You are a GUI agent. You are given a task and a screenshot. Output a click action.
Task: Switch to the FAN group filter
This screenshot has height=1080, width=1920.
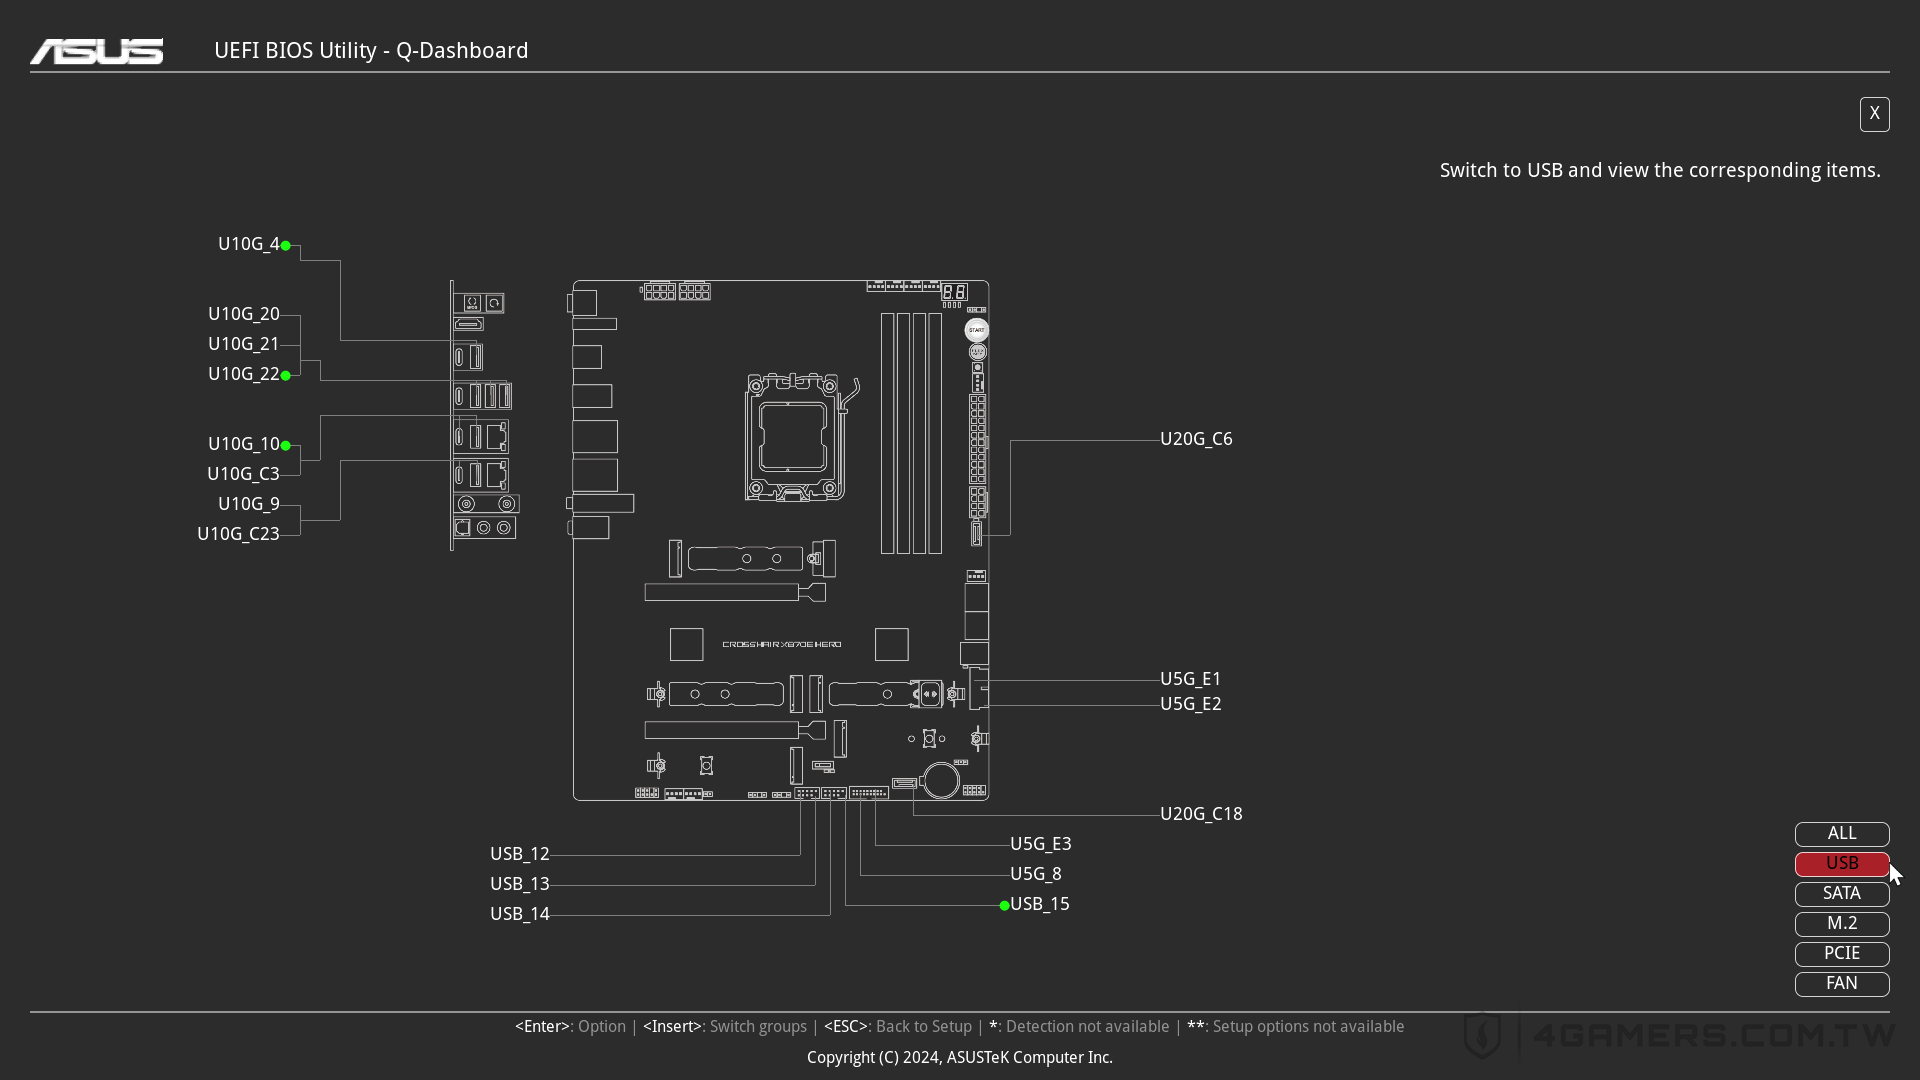[x=1842, y=984]
